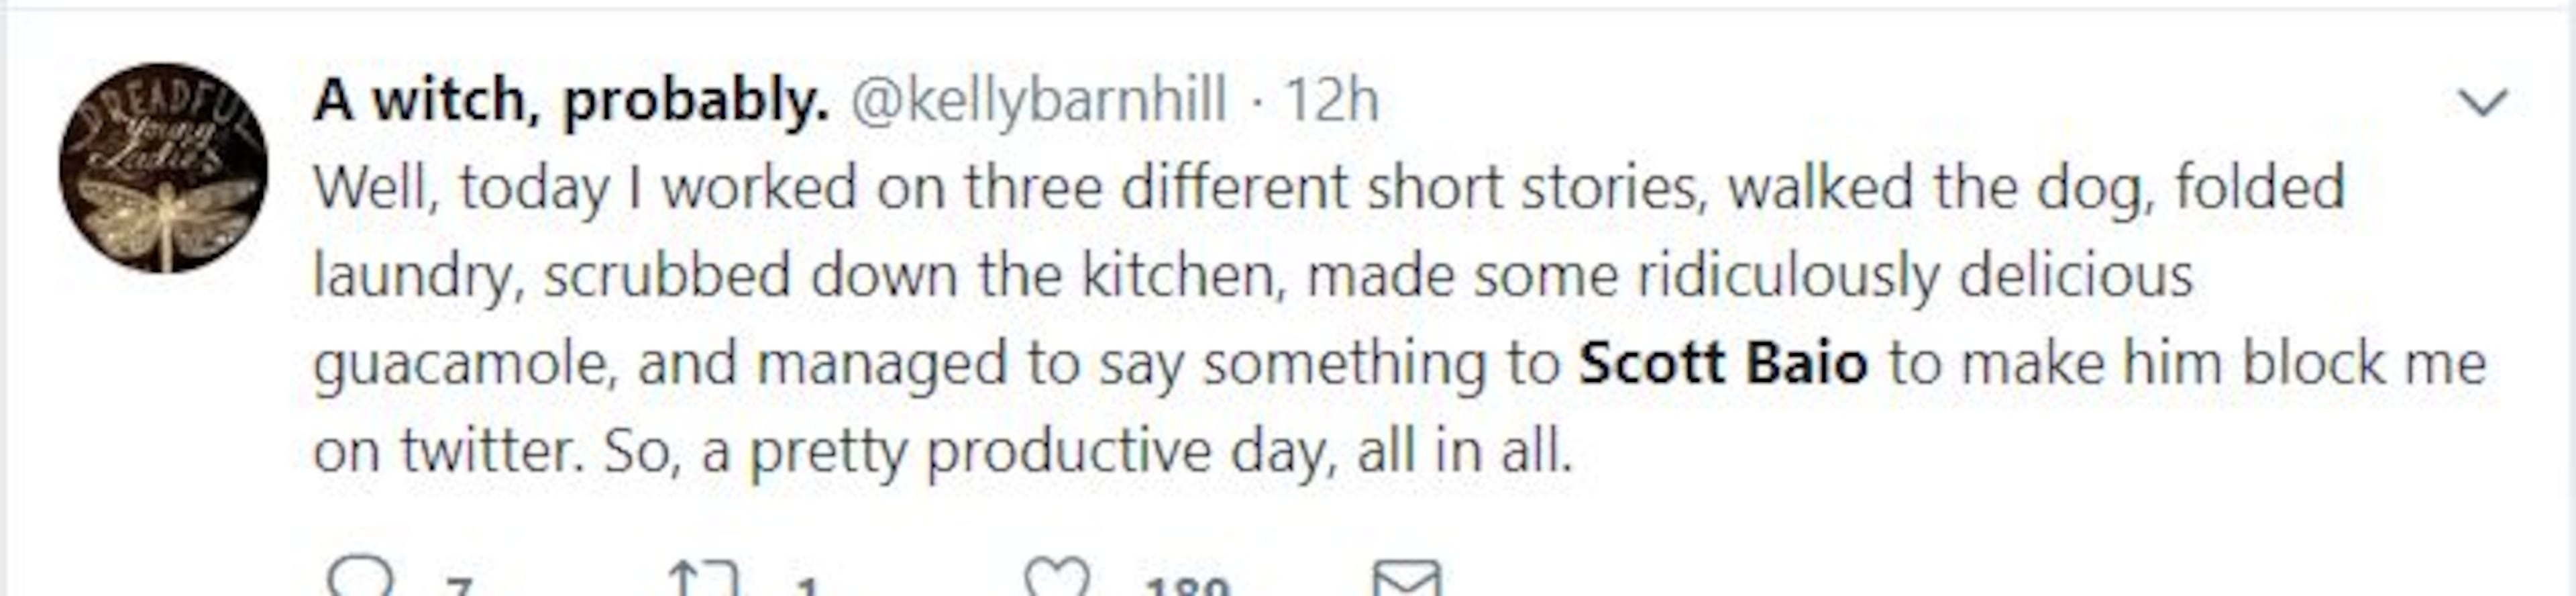
Task: Click the @kellybarnhill handle
Action: [x=1038, y=101]
